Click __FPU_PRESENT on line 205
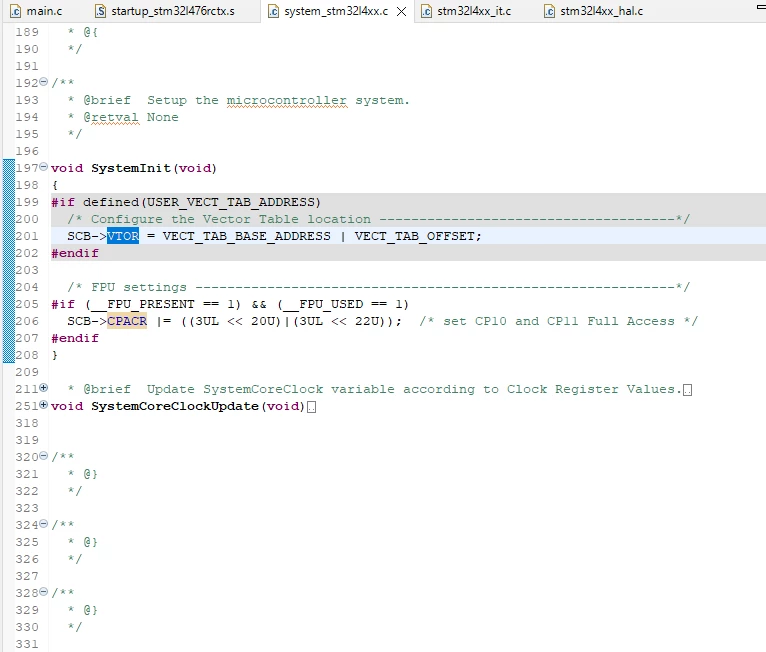This screenshot has width=766, height=652. click(x=143, y=304)
